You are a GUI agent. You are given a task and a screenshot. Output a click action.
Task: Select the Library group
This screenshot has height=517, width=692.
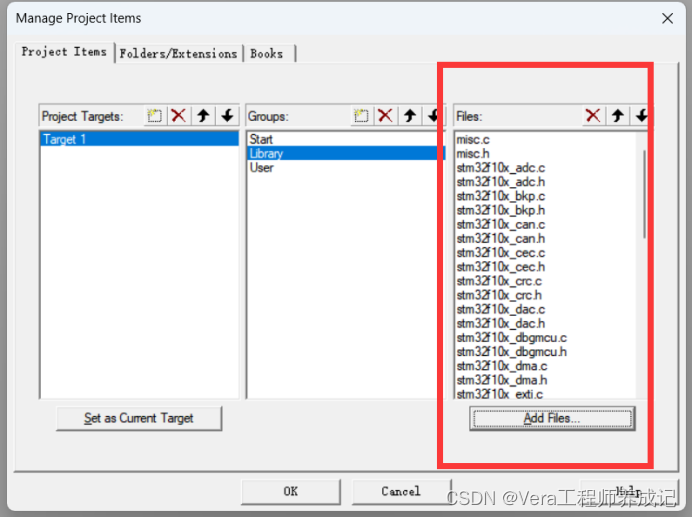coord(346,154)
